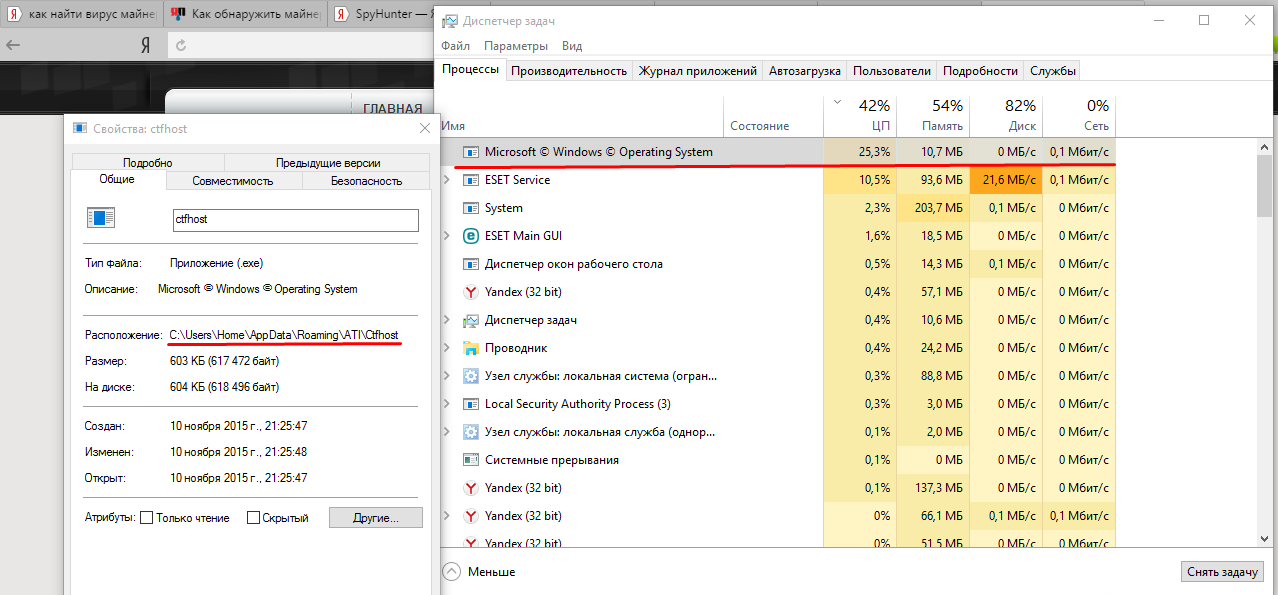Switch to the Пользователи tab
Screen dimensions: 1278x595
coord(892,71)
